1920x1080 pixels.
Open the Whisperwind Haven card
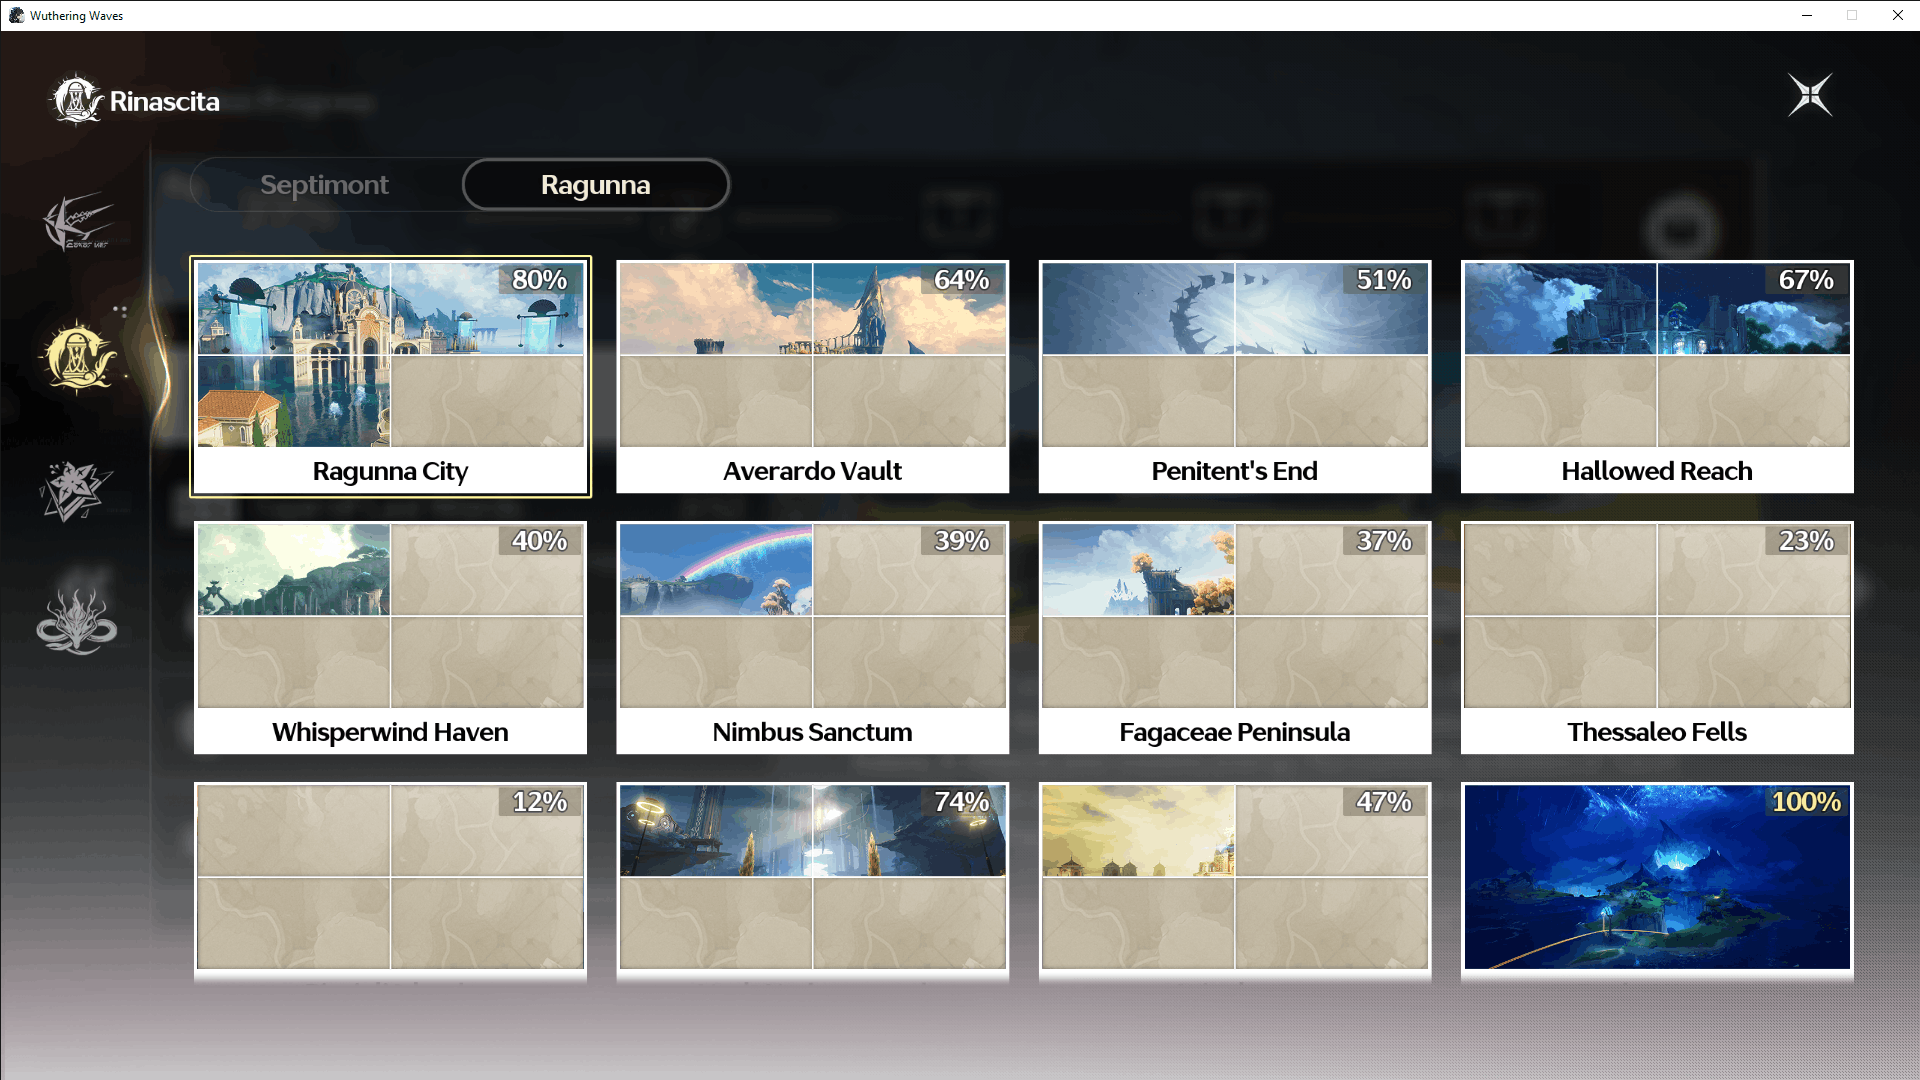pyautogui.click(x=390, y=638)
